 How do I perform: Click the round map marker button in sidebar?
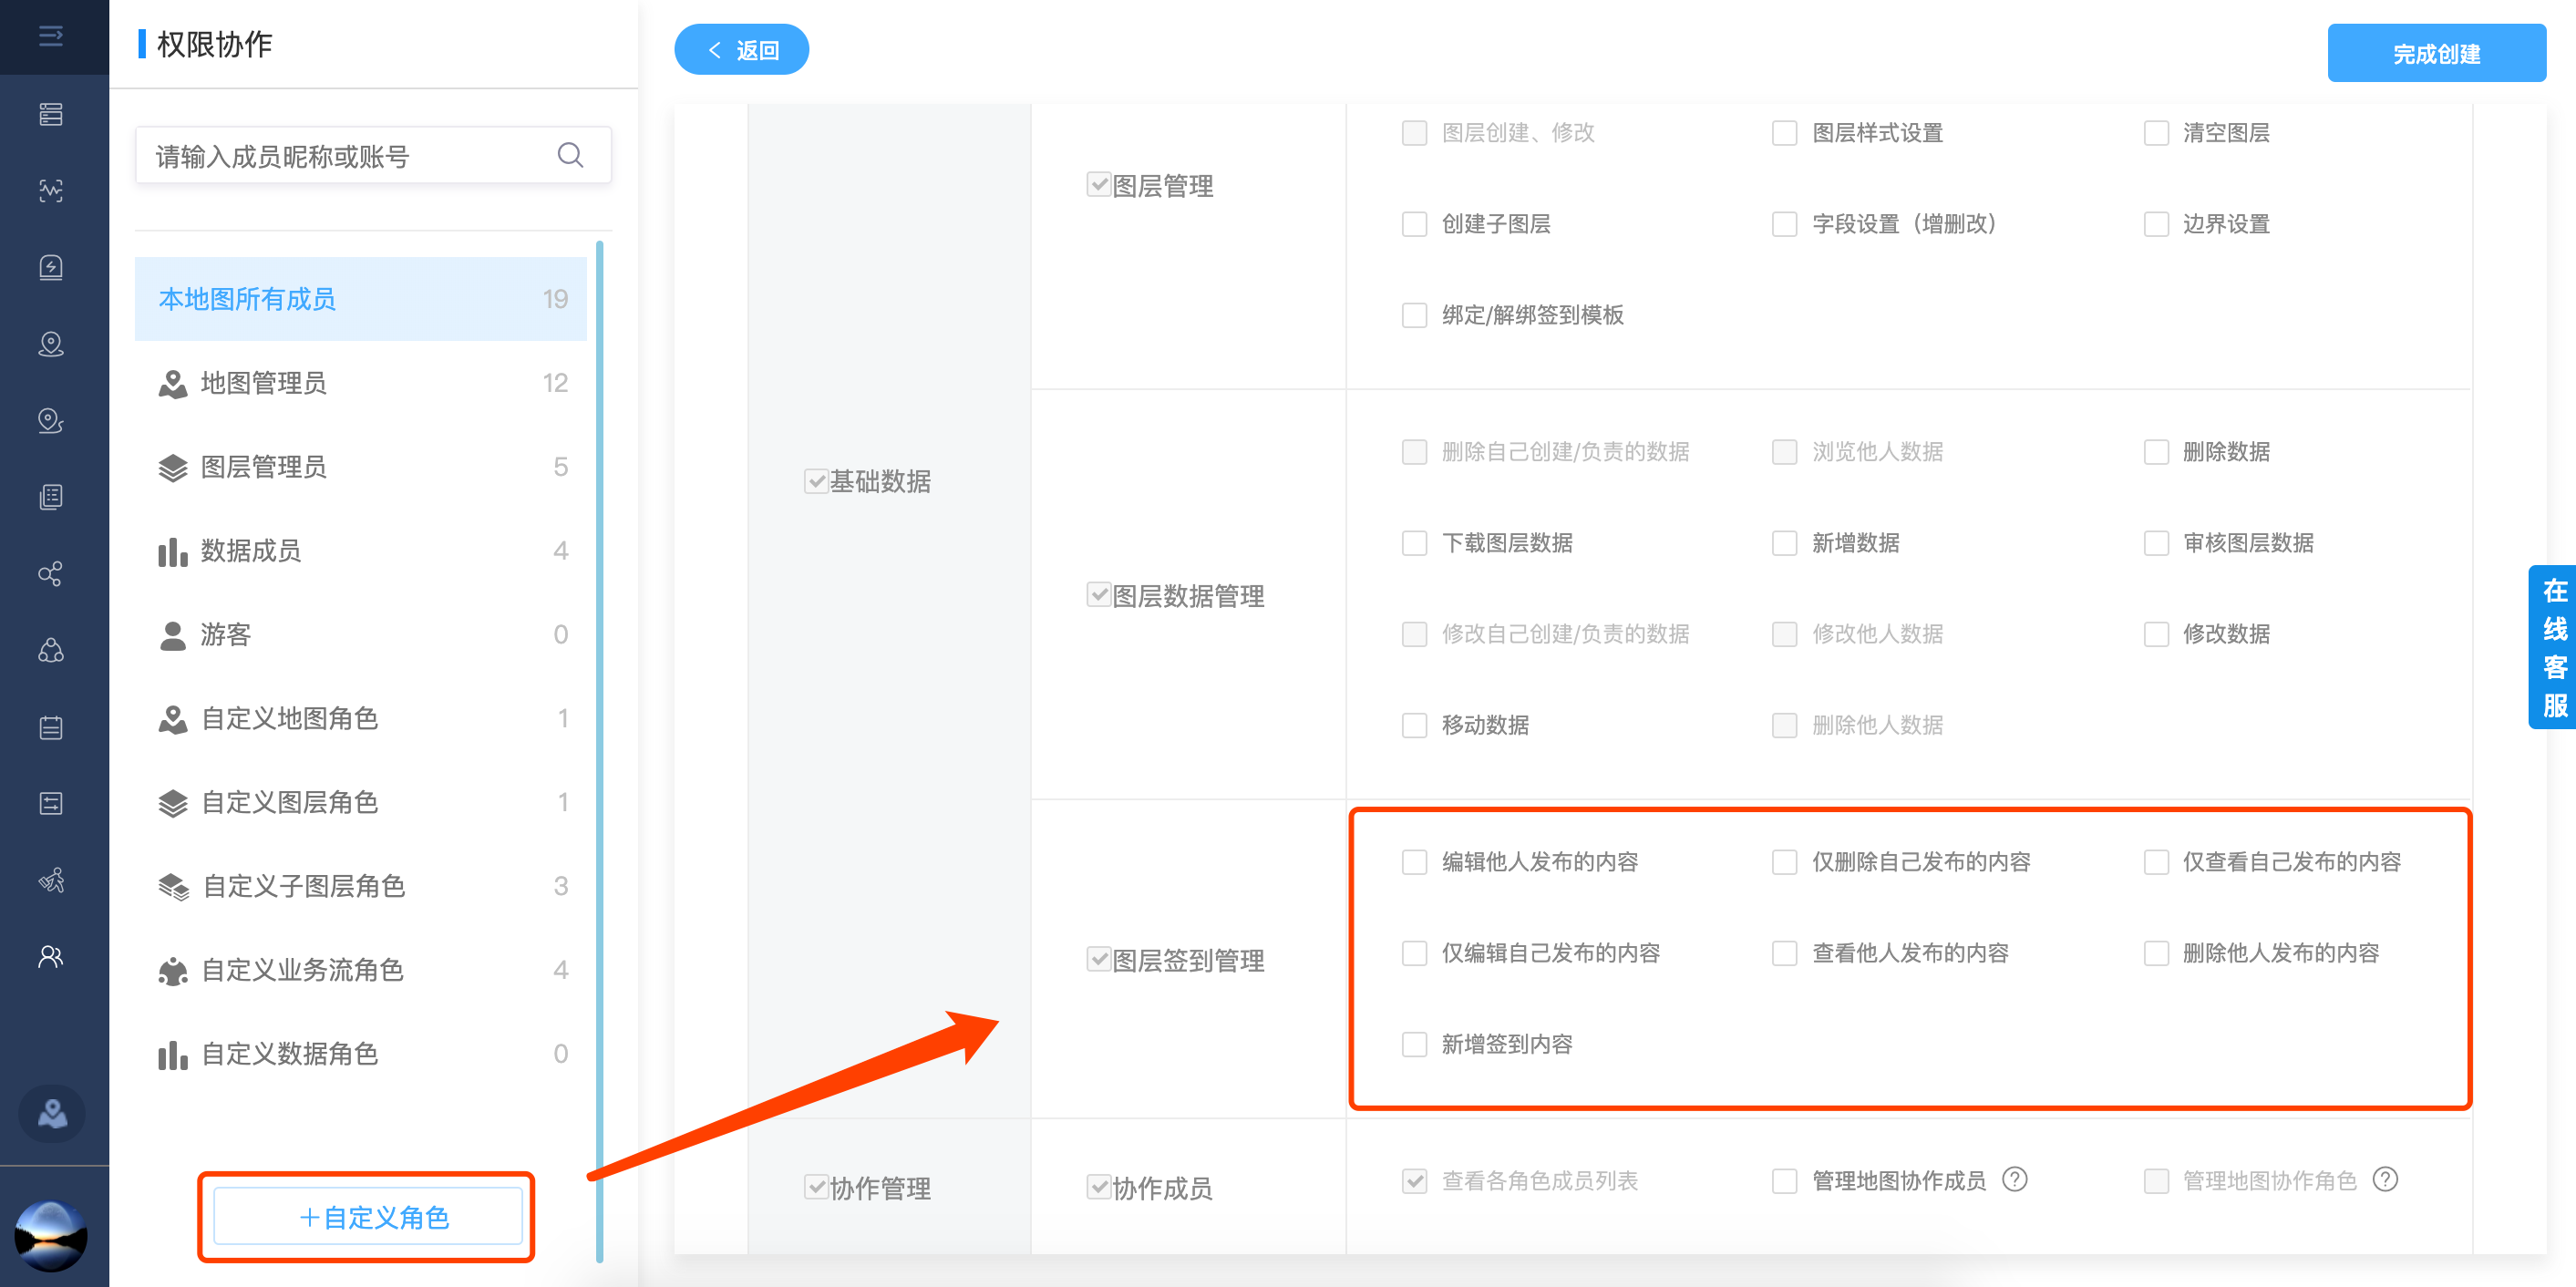(x=52, y=1114)
